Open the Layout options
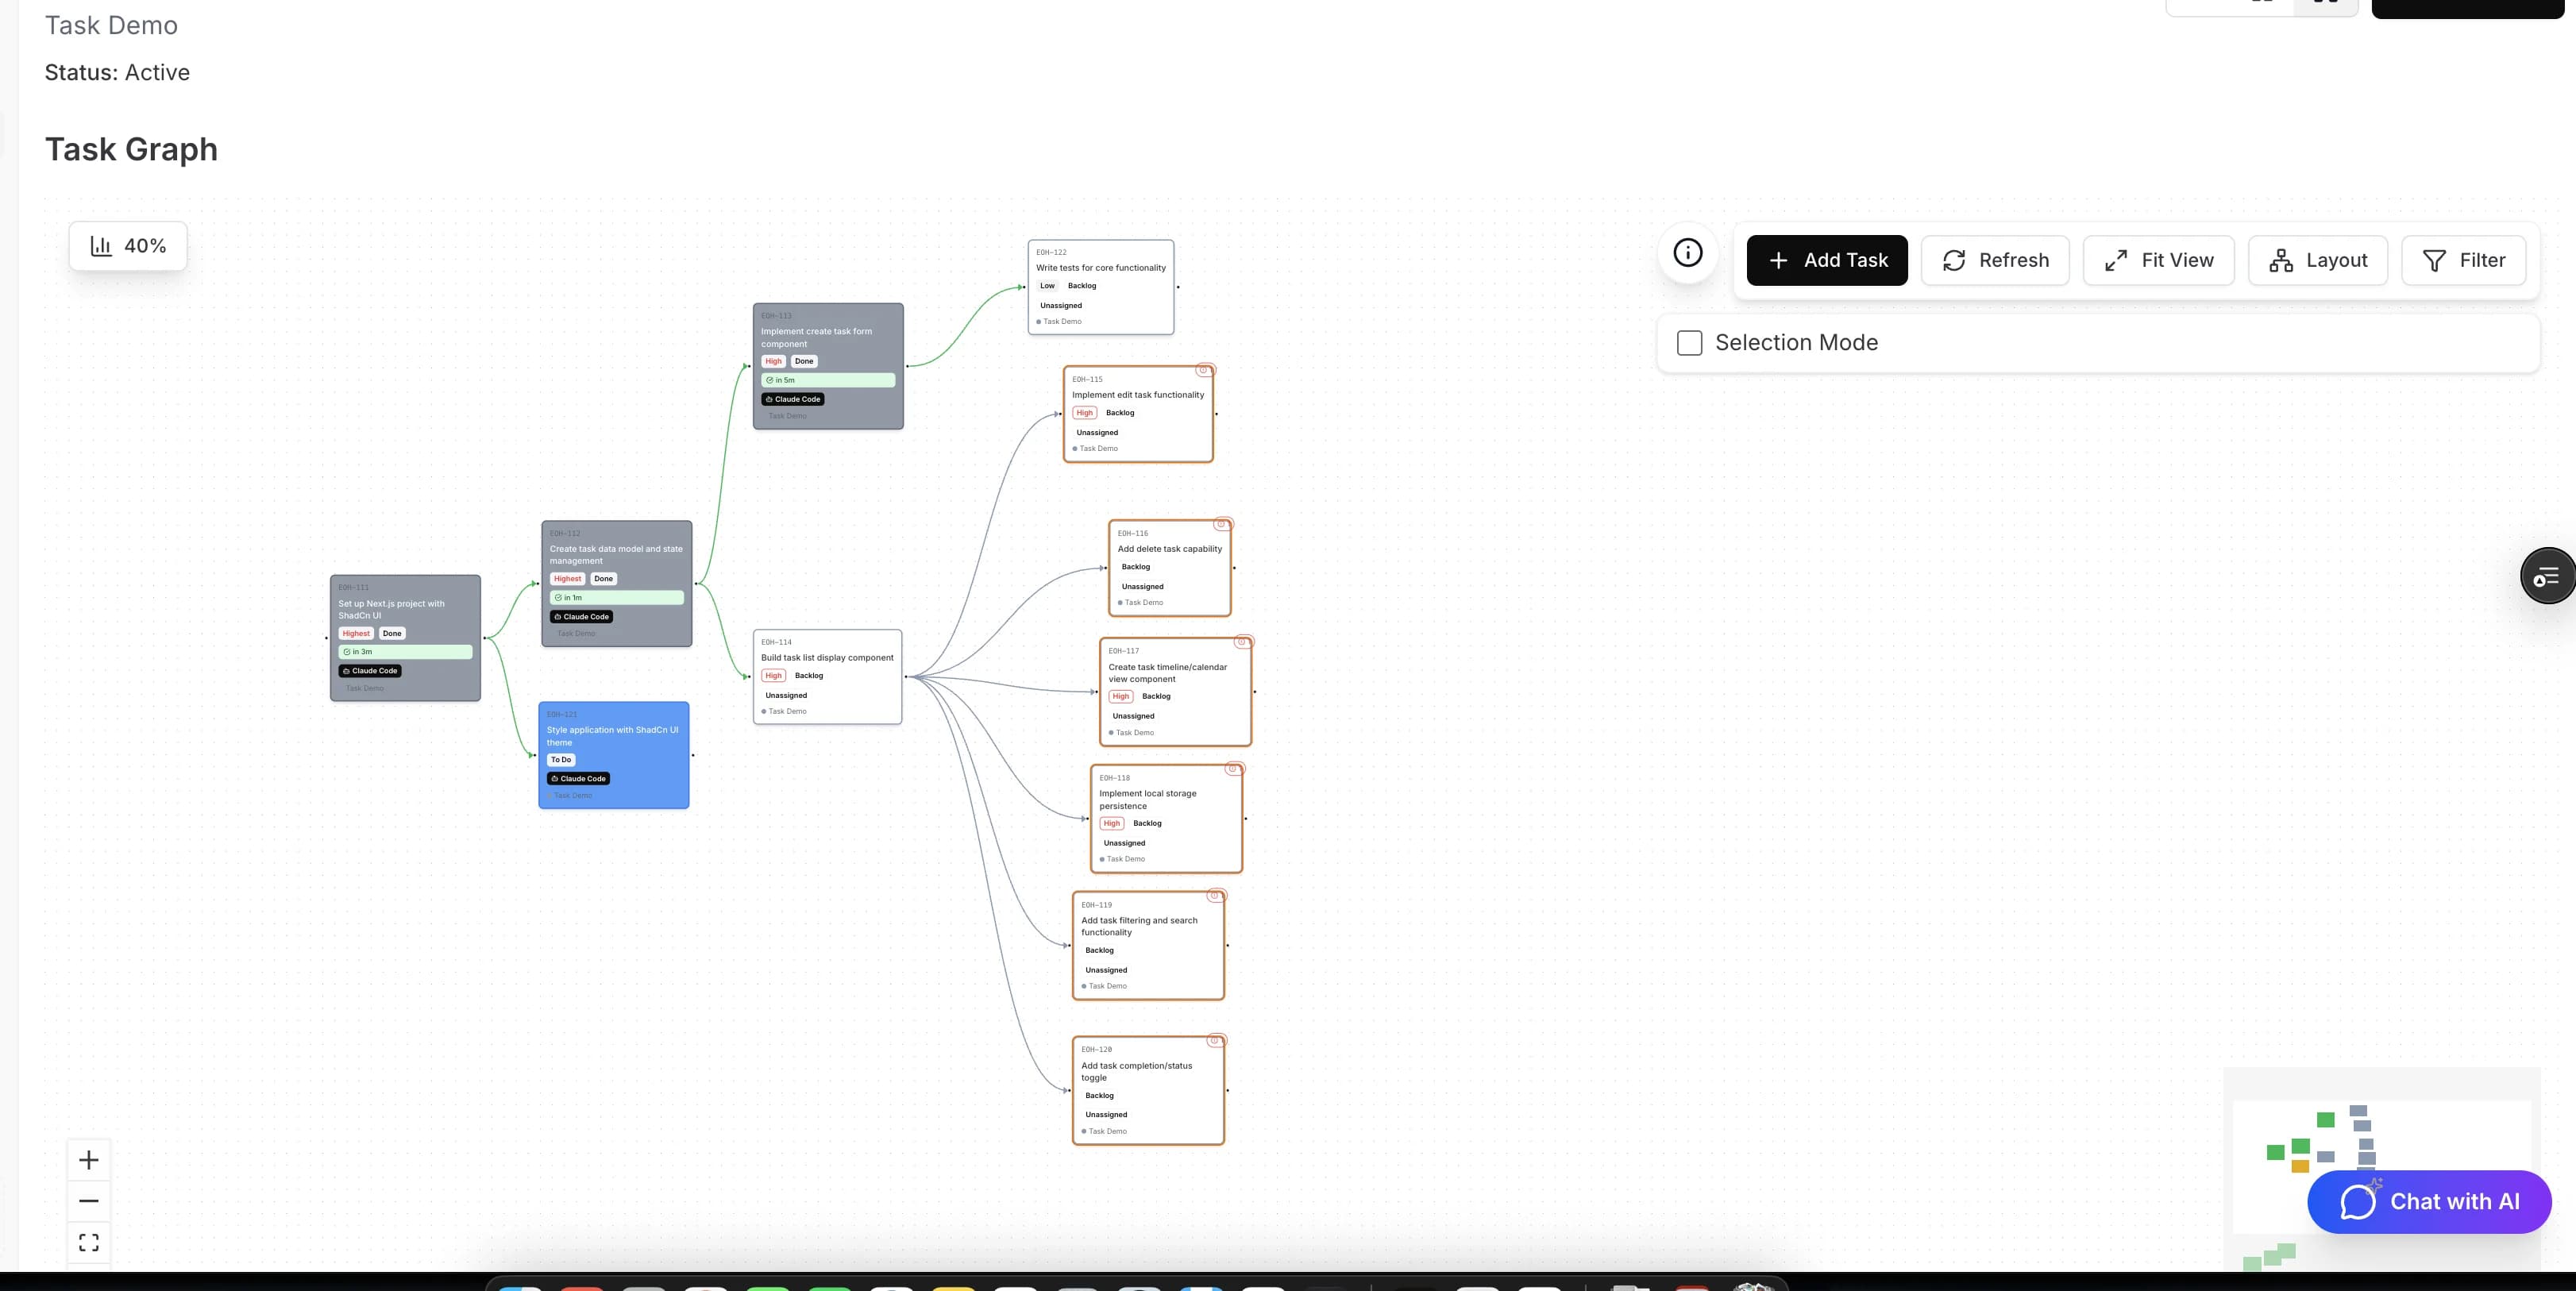The width and height of the screenshot is (2576, 1291). point(2318,260)
